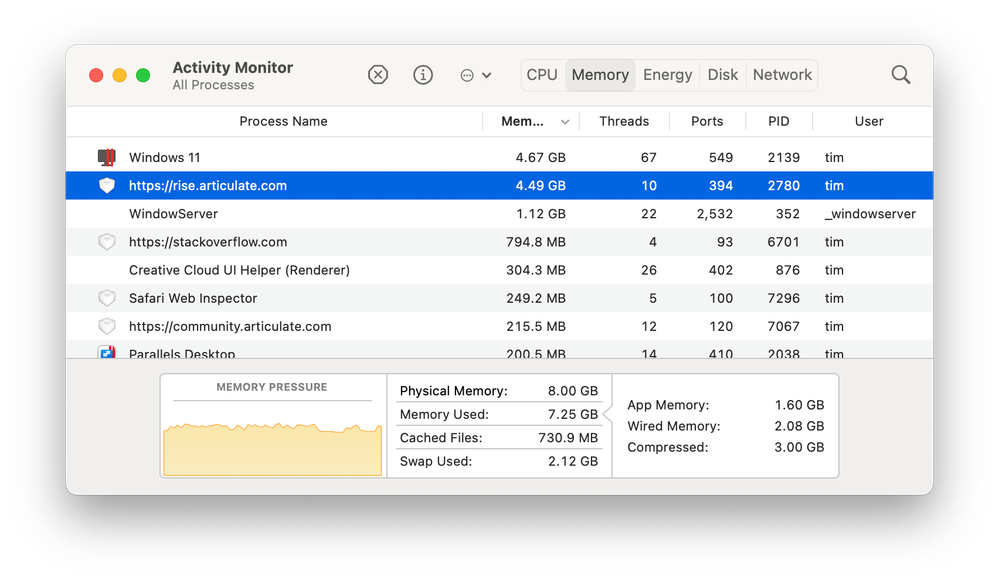999x582 pixels.
Task: Switch to the Energy tab
Action: click(668, 75)
